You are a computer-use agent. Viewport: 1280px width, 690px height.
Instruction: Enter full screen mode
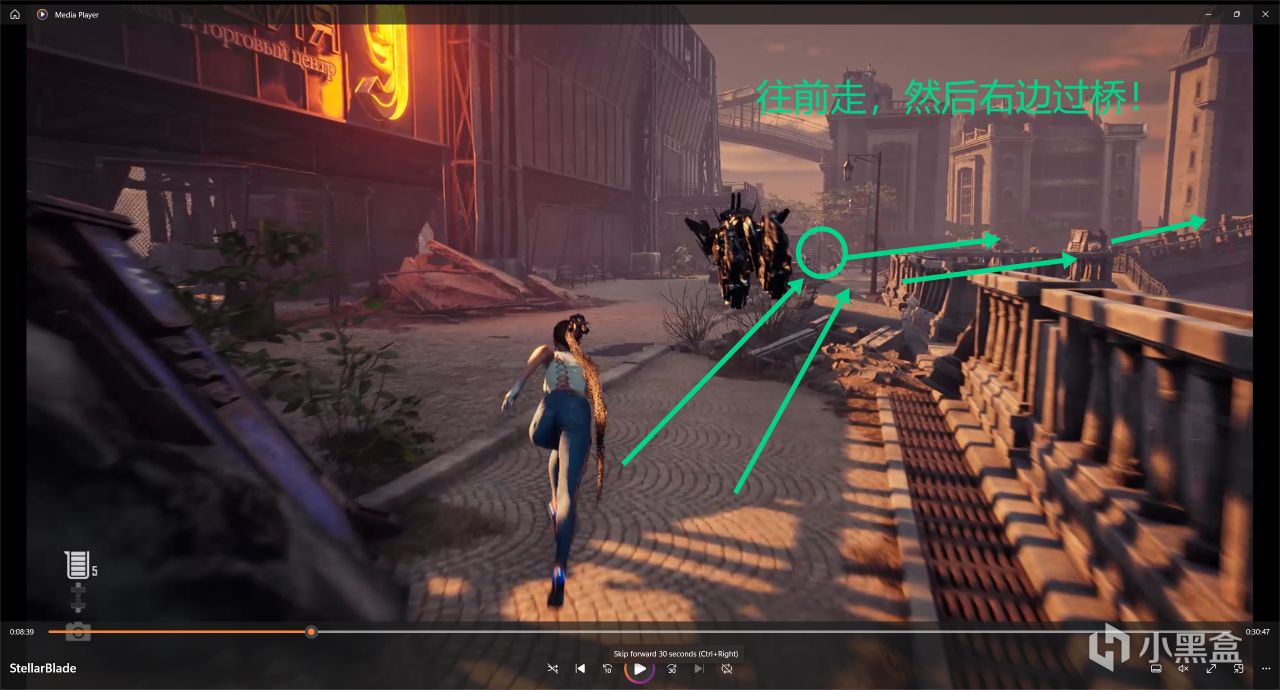tap(1211, 668)
